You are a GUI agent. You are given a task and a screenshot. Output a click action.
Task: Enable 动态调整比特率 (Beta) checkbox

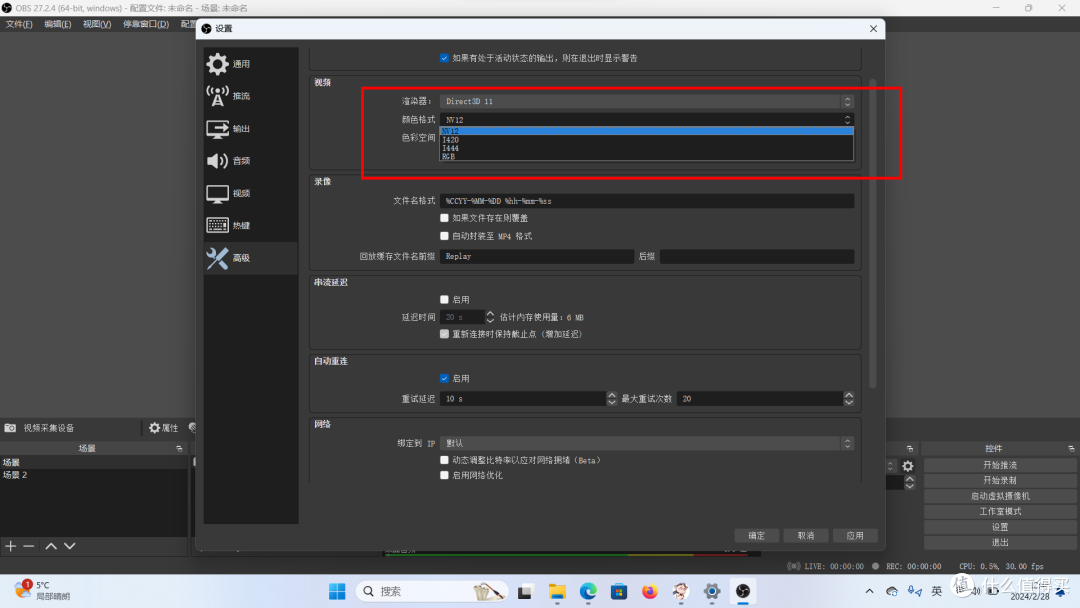(444, 460)
